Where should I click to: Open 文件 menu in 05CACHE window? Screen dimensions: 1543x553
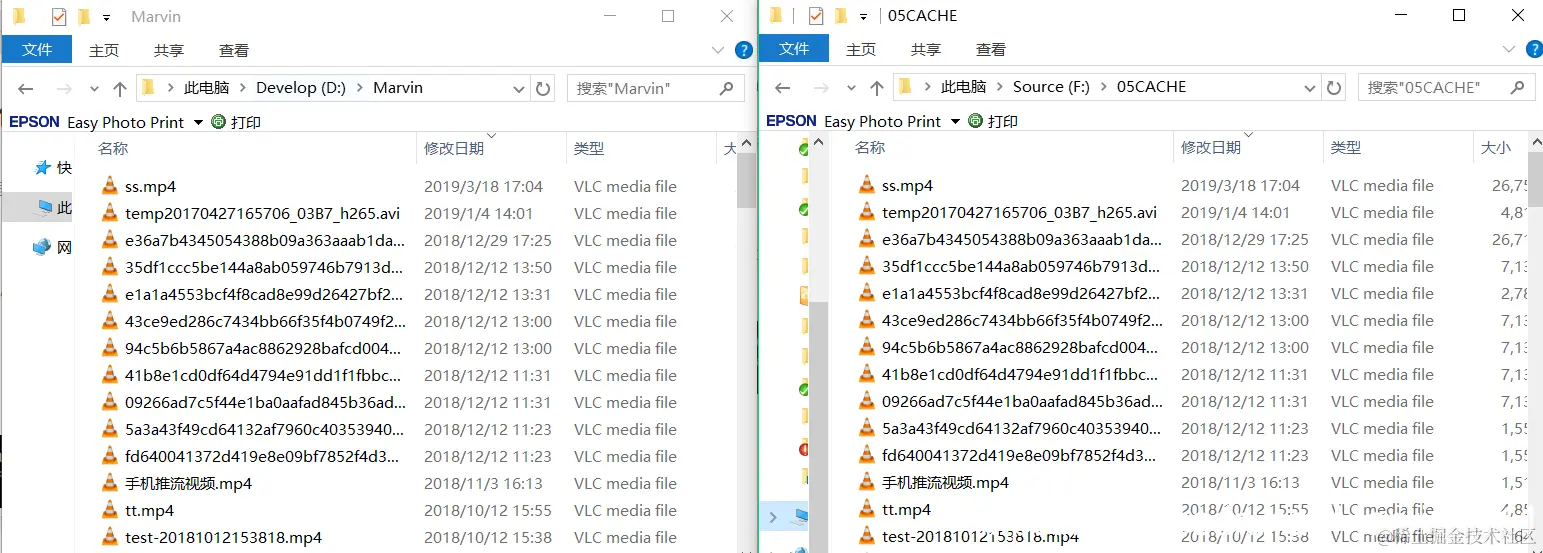tap(794, 49)
